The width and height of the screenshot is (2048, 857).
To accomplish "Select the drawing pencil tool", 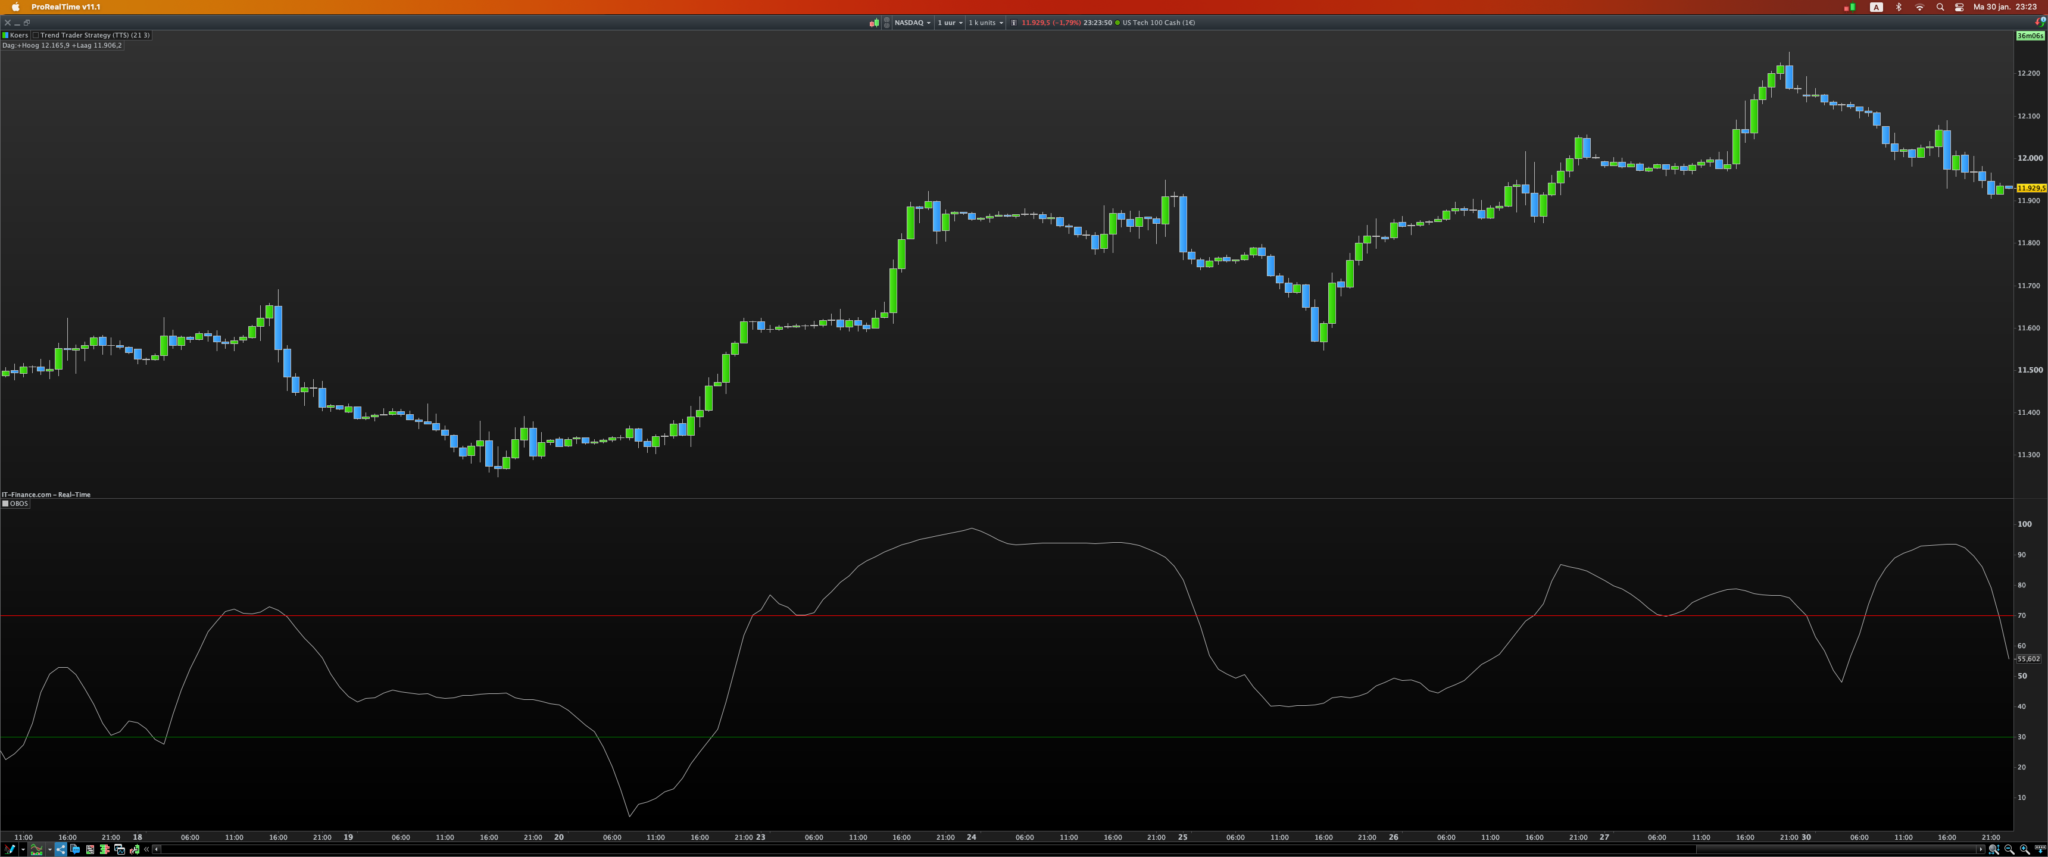I will pos(10,849).
